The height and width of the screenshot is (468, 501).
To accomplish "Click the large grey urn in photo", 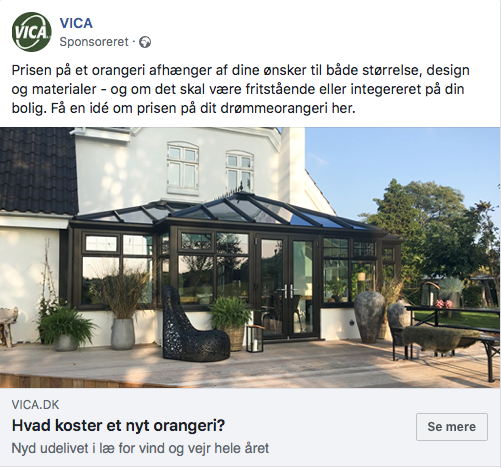I will coord(369,317).
